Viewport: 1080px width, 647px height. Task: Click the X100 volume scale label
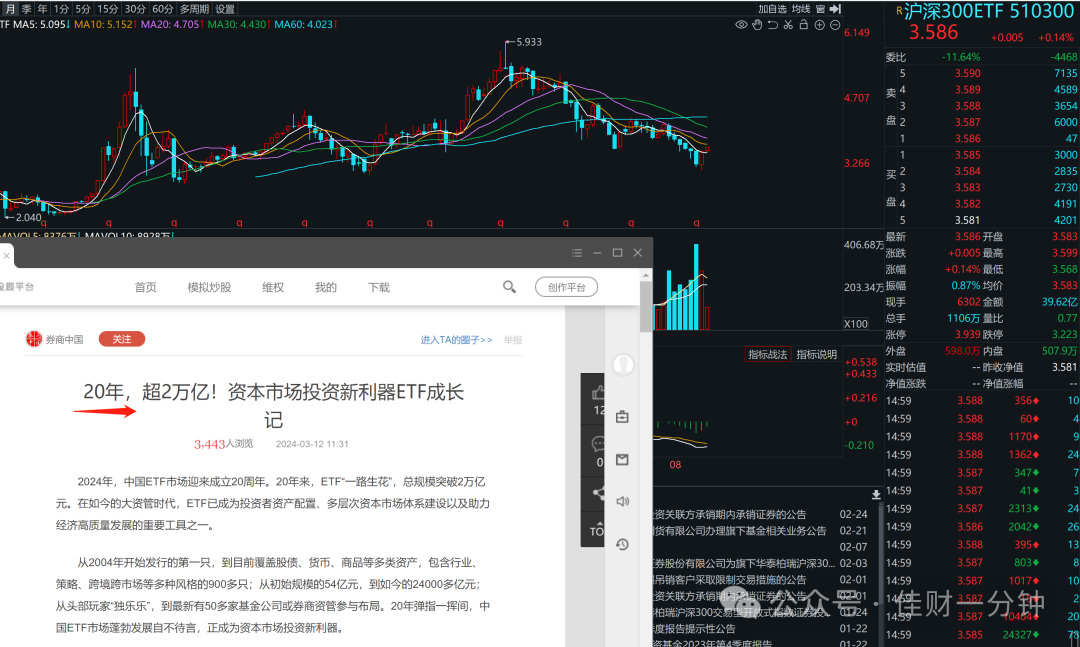[856, 324]
